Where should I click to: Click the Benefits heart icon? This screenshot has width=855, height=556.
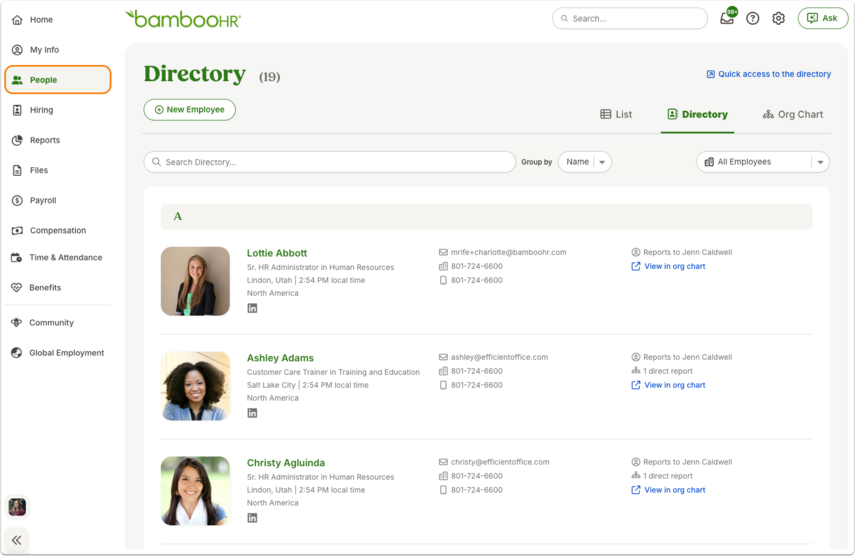pyautogui.click(x=16, y=287)
